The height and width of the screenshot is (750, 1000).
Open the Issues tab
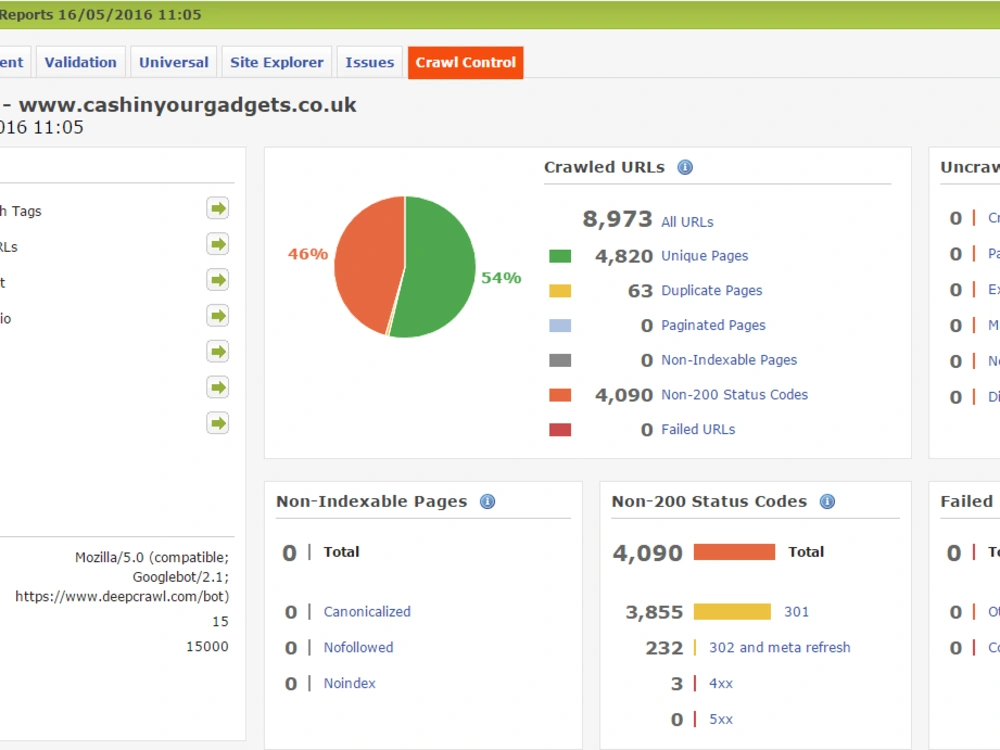coord(370,62)
